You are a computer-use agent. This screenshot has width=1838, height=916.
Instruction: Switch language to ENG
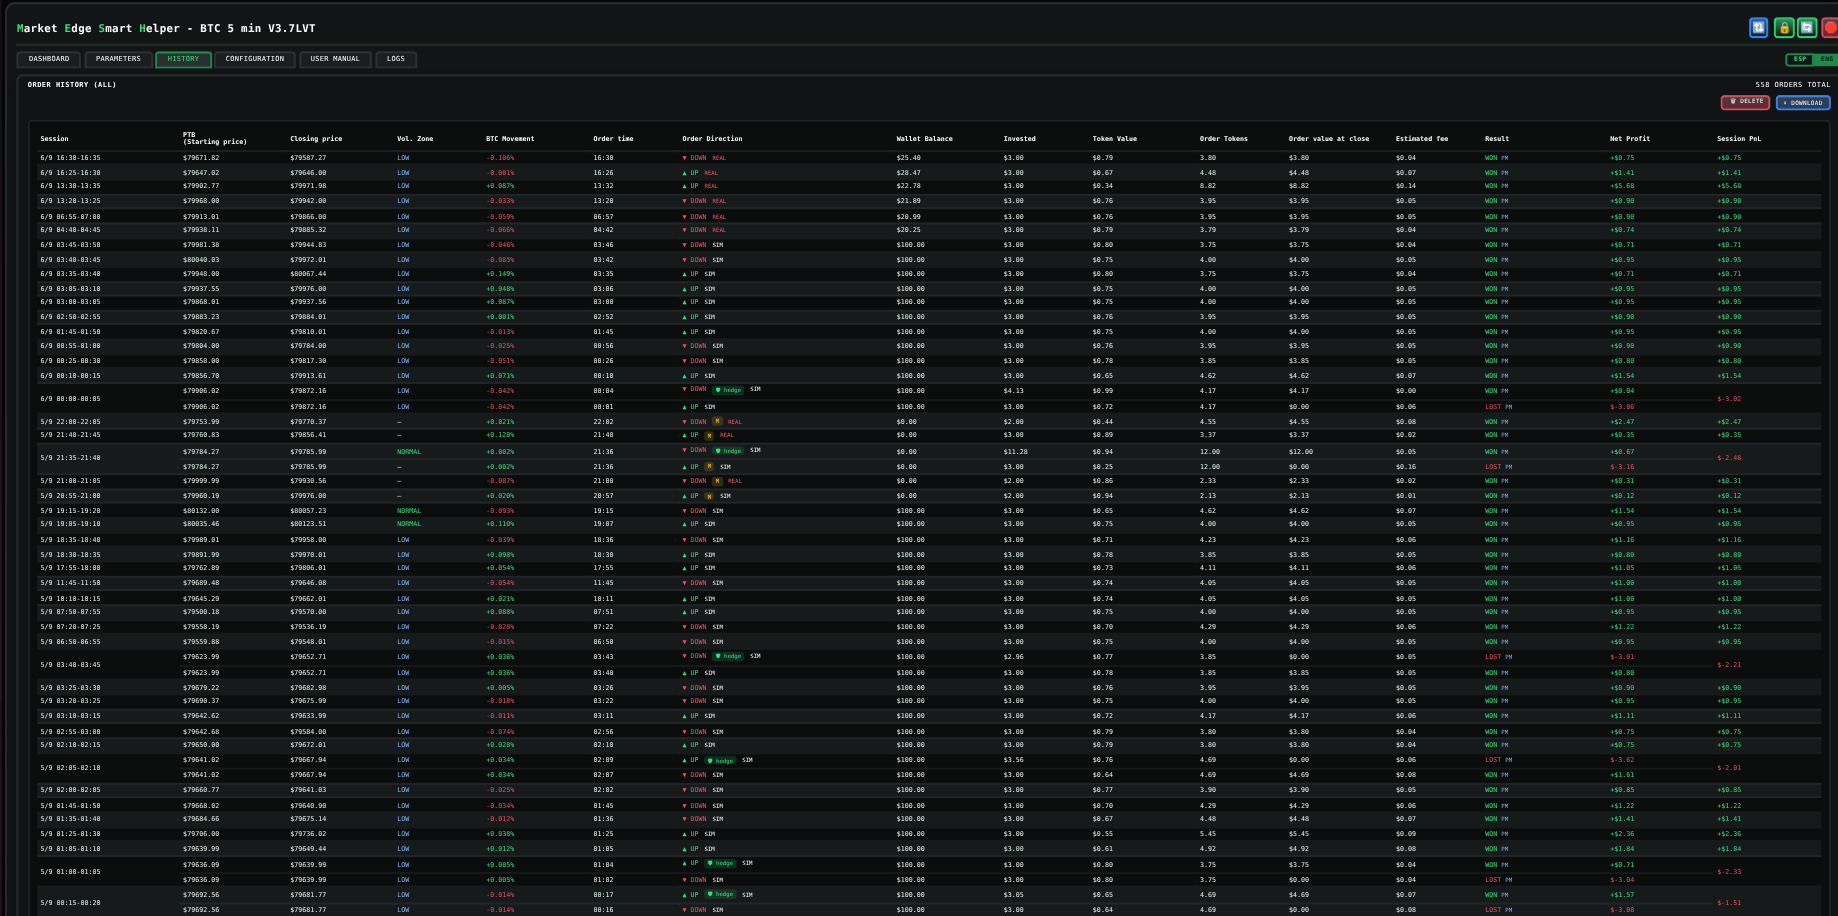coord(1827,59)
